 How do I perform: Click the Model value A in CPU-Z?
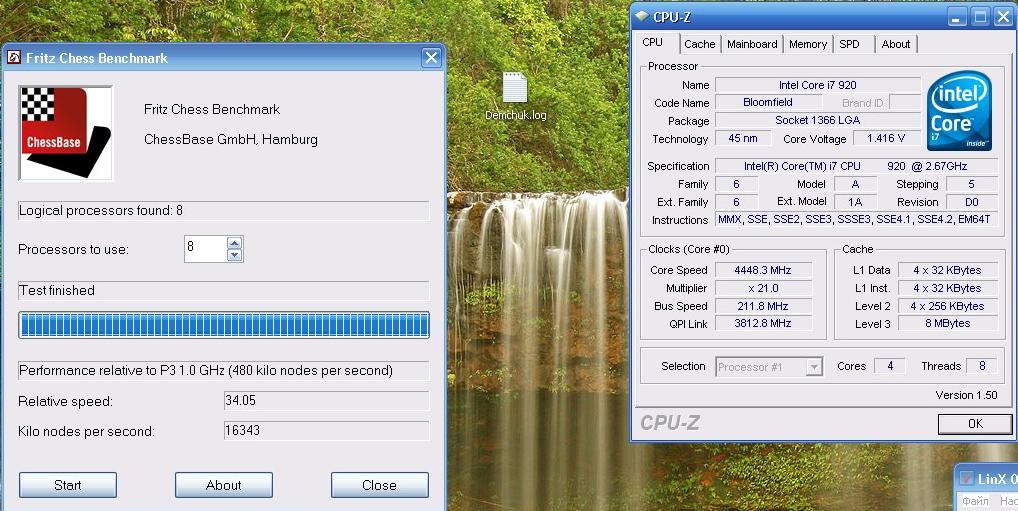point(855,184)
